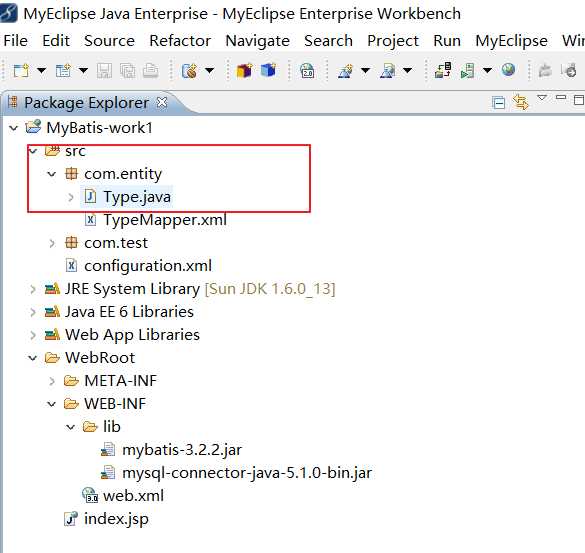Select the META-INF folder
585x553 pixels.
point(121,381)
